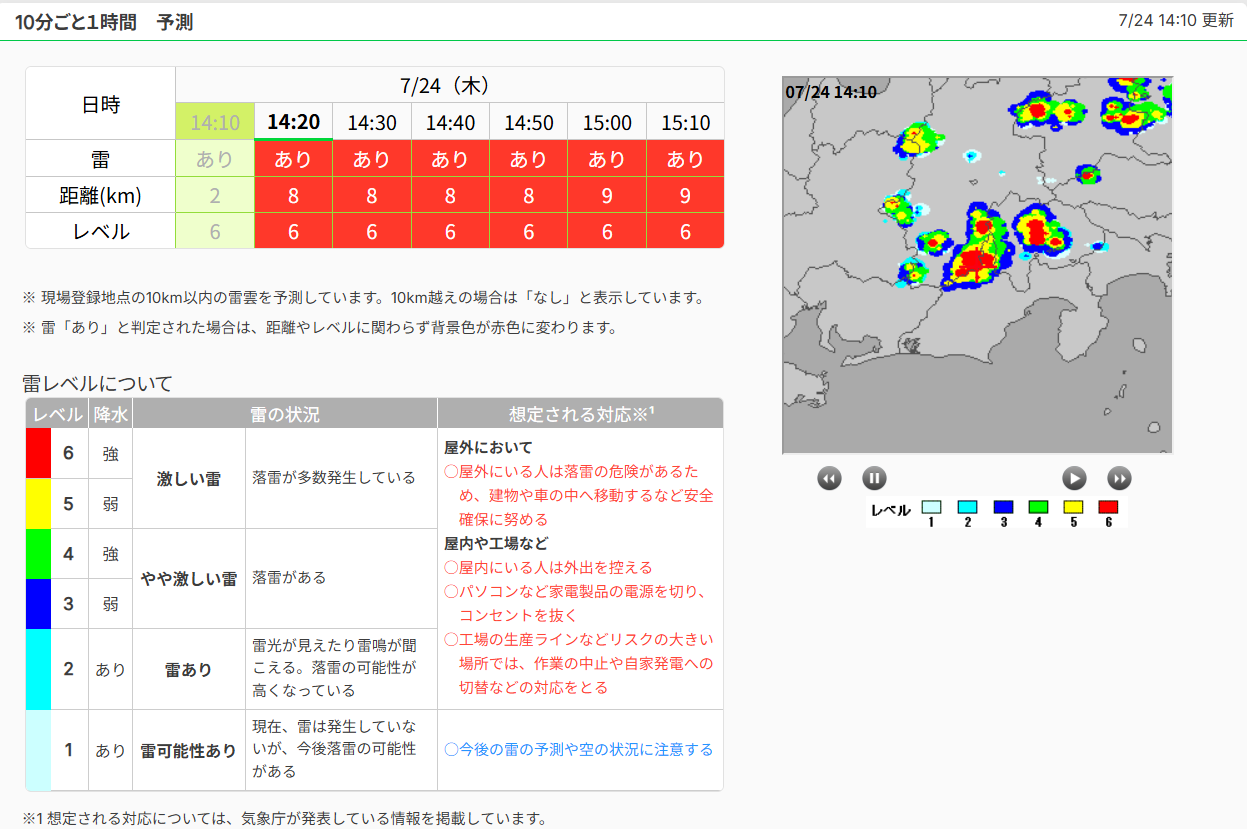Click the '7/24（木）' date header
This screenshot has height=829, width=1247.
click(450, 85)
